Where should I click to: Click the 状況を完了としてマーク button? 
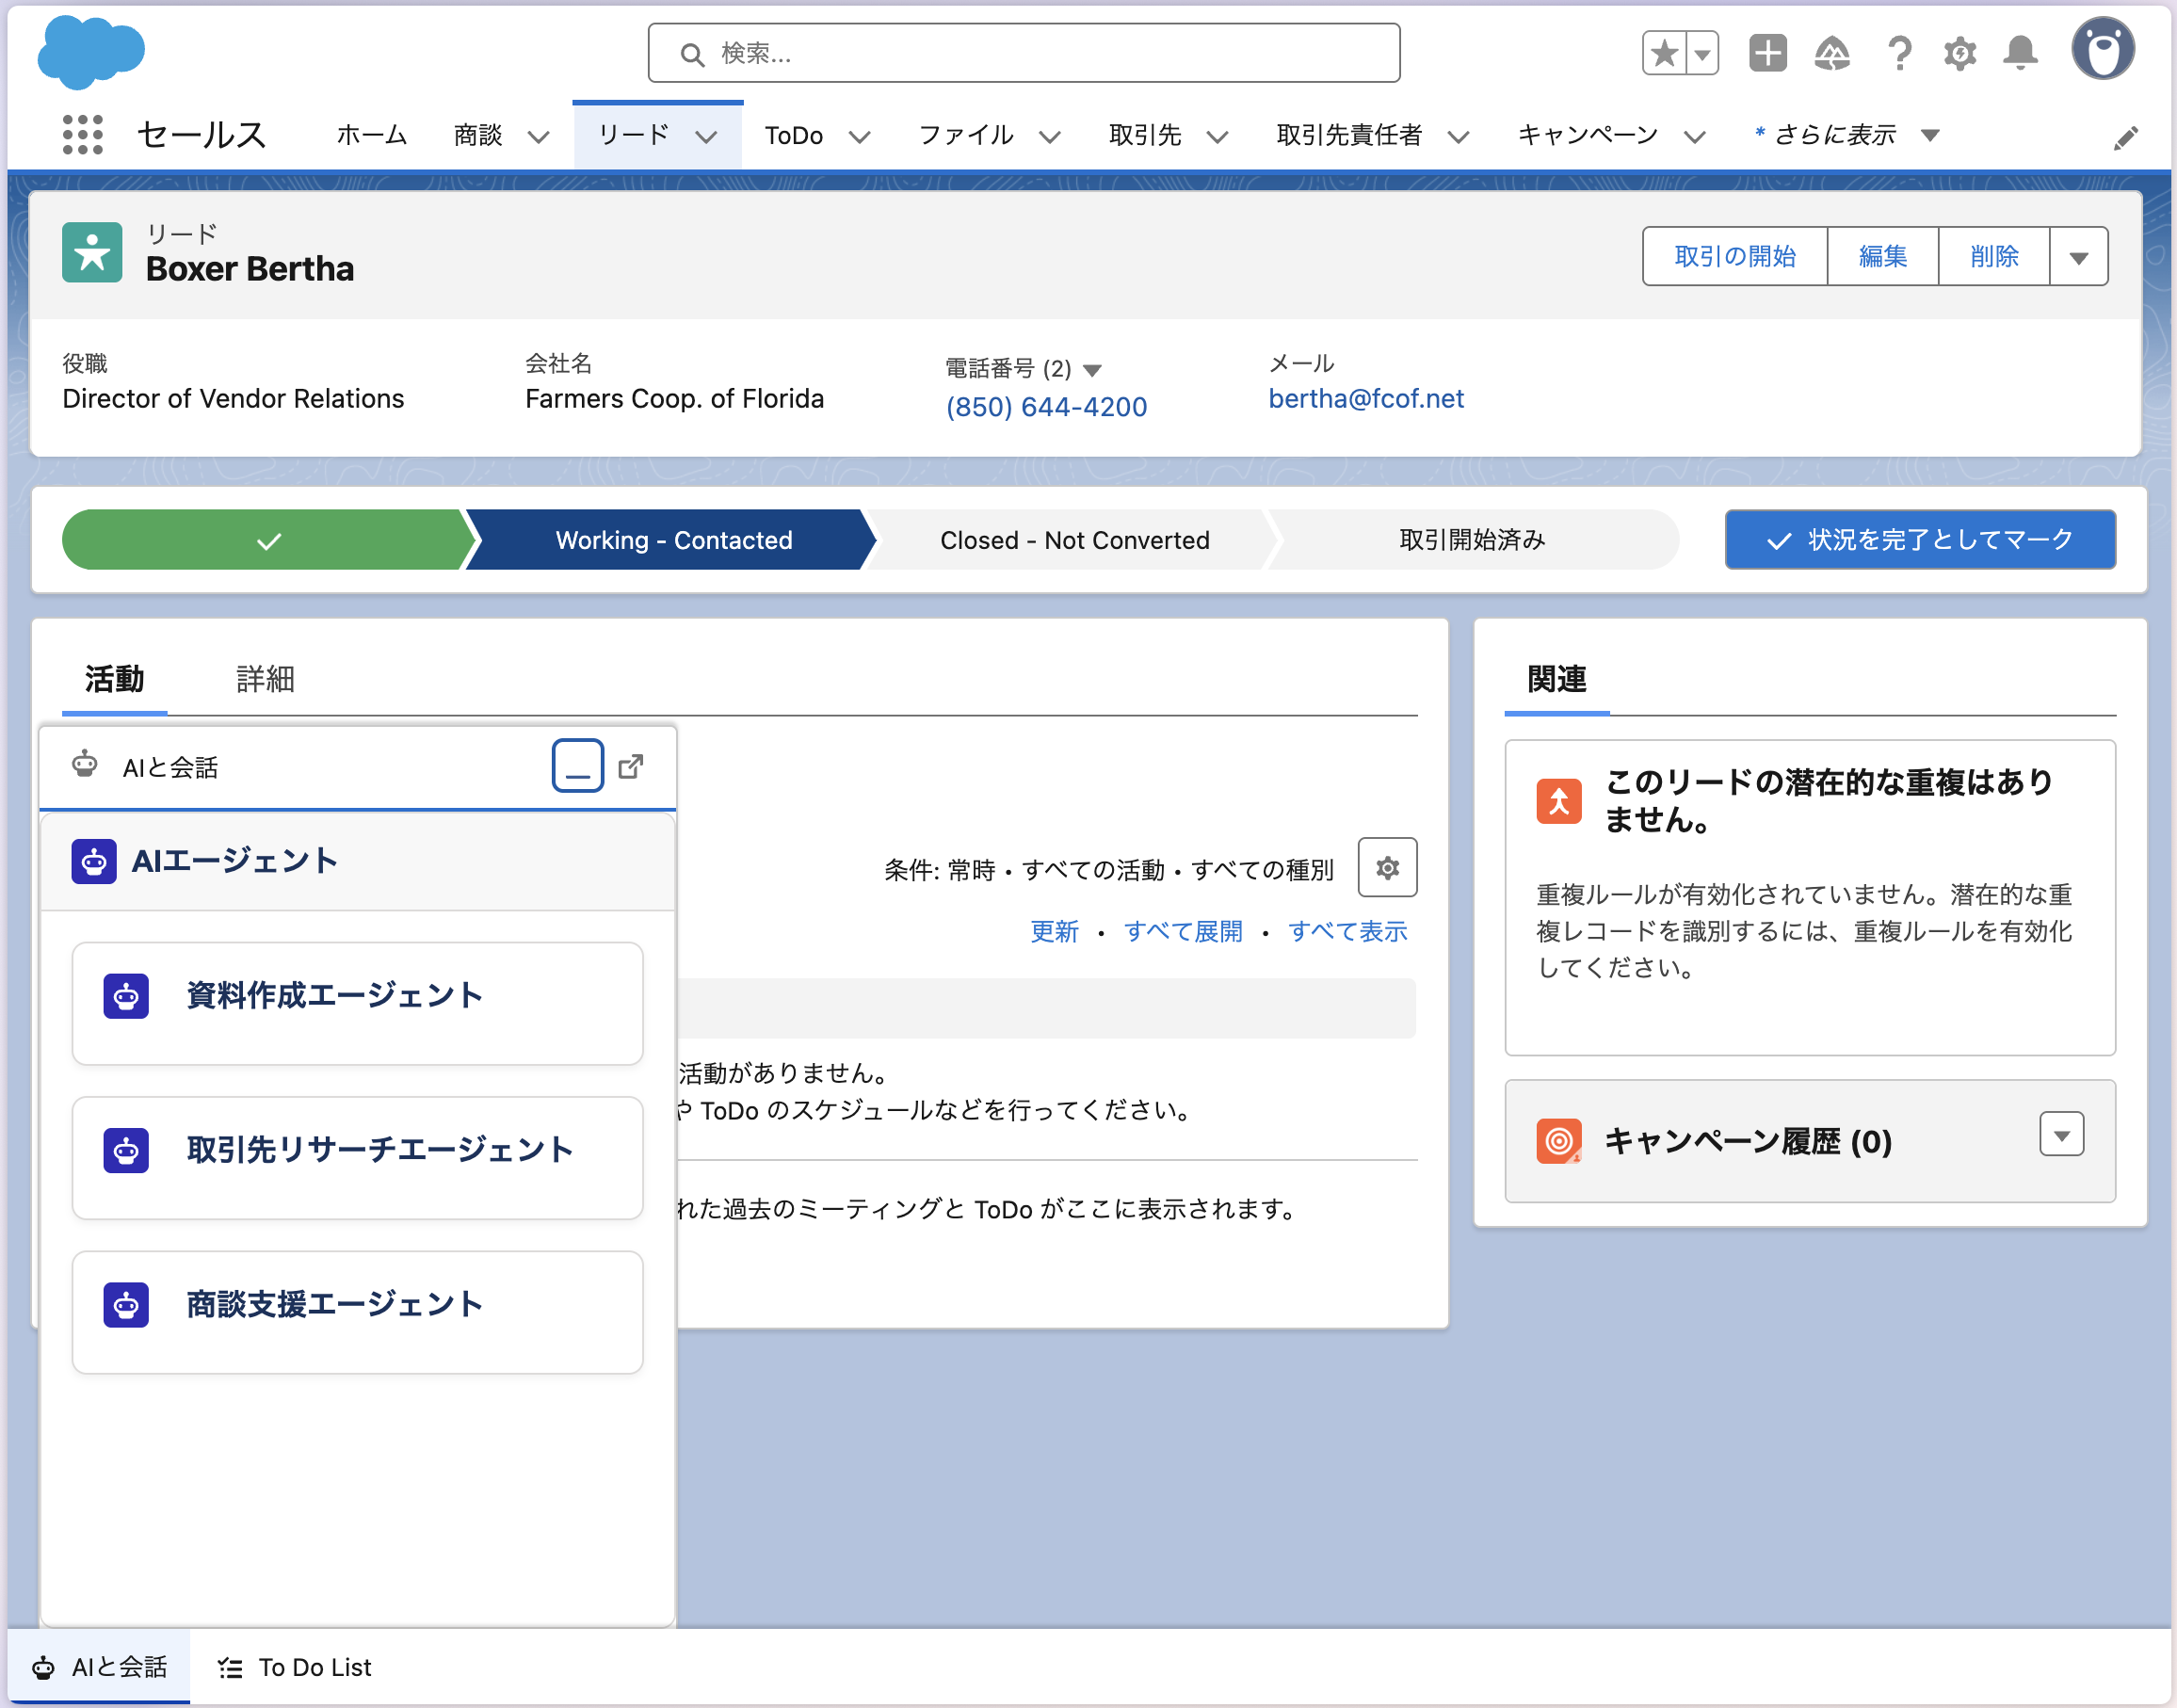1919,540
